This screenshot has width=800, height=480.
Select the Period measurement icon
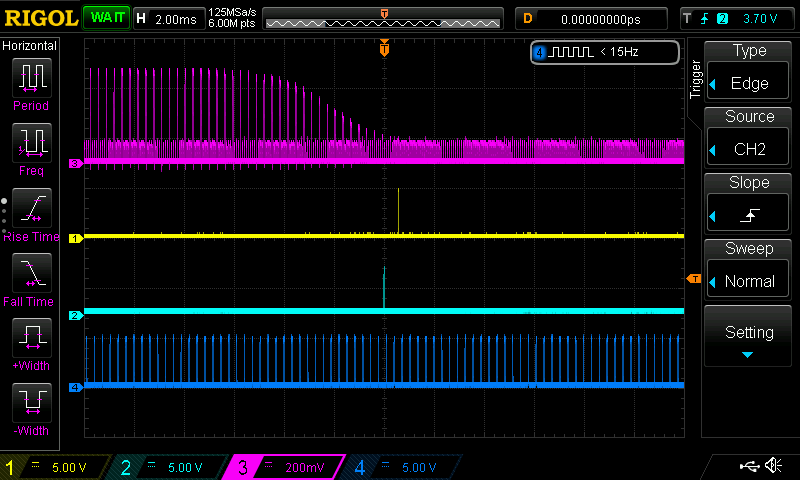30,78
